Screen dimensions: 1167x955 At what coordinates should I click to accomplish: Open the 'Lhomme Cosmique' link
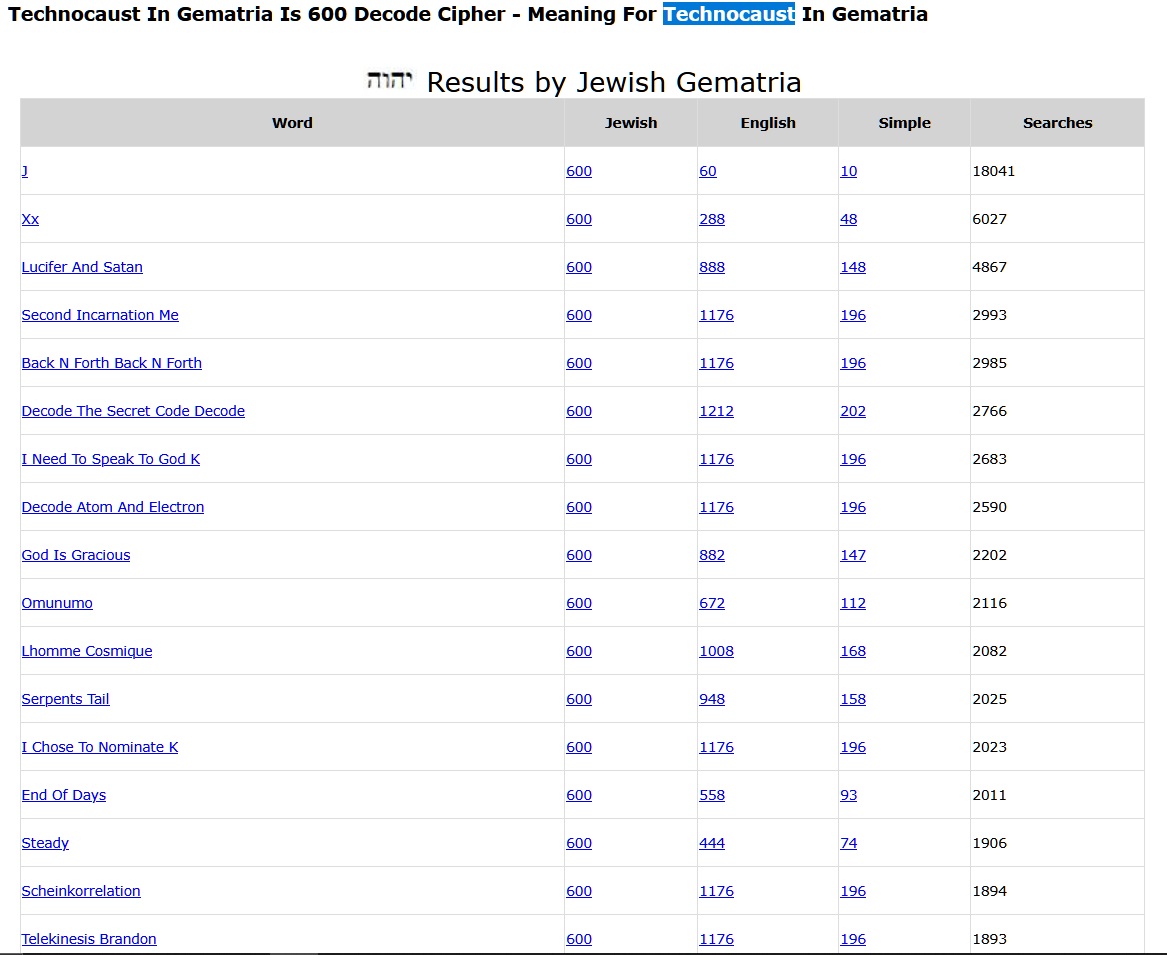pyautogui.click(x=87, y=651)
